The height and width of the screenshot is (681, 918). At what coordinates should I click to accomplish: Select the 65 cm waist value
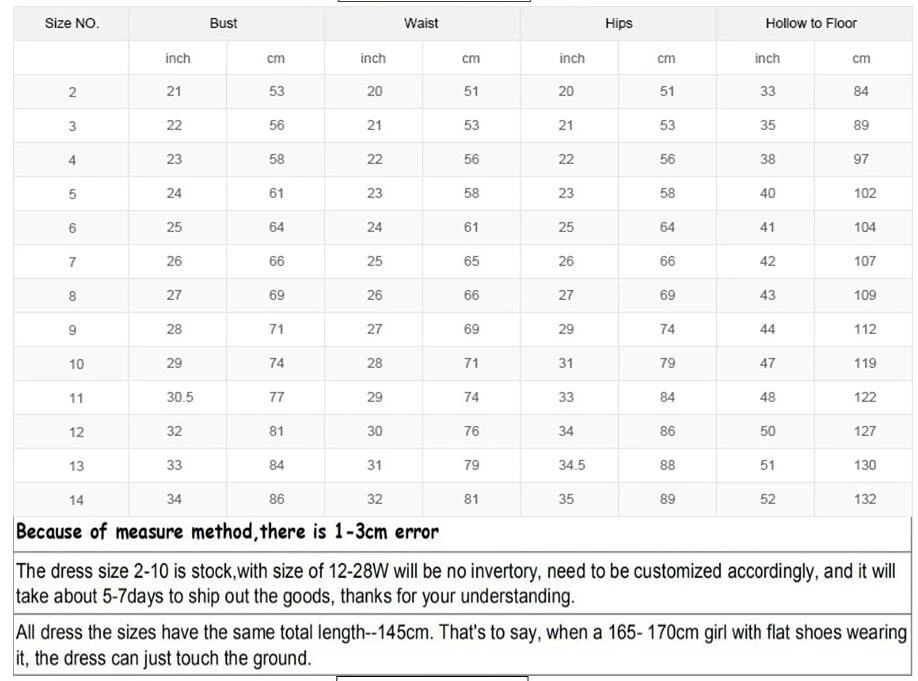pos(471,261)
